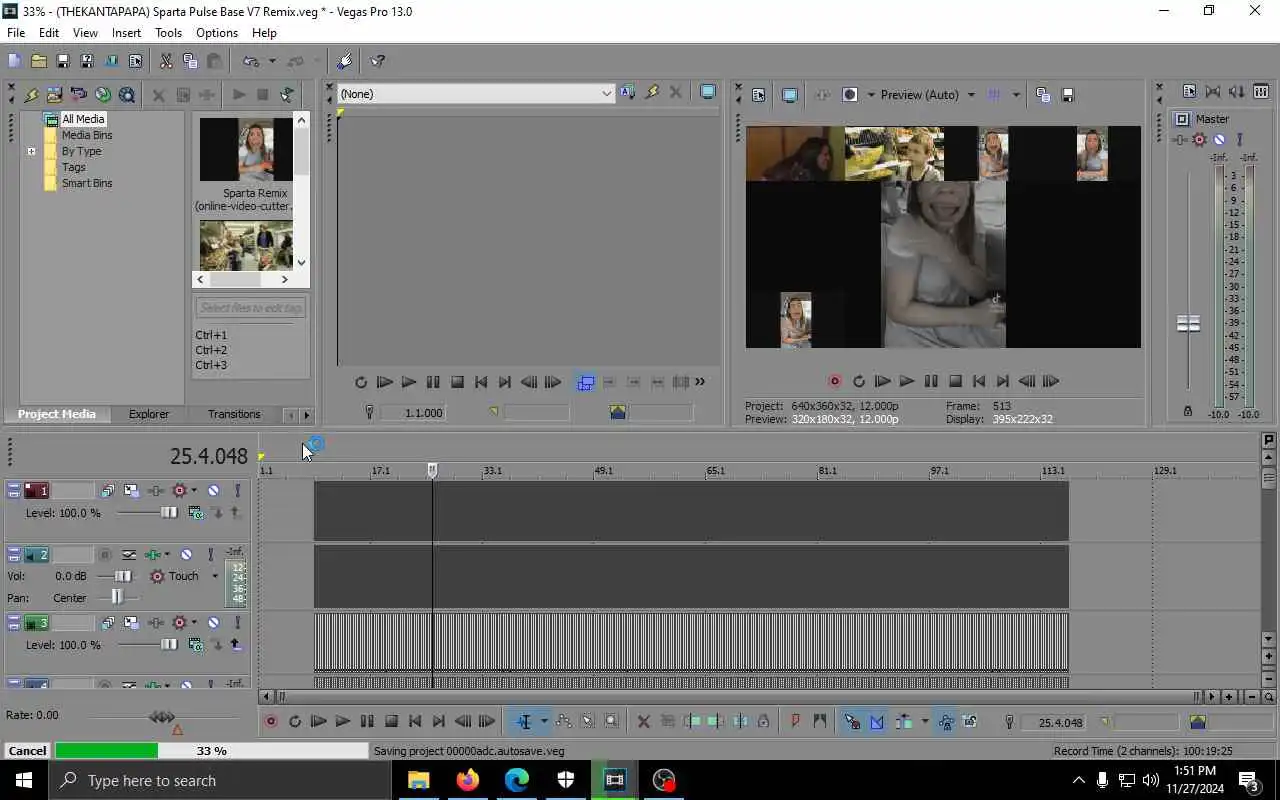Screen dimensions: 1280x800
Task: Switch to the Explorer tab
Action: click(x=149, y=414)
